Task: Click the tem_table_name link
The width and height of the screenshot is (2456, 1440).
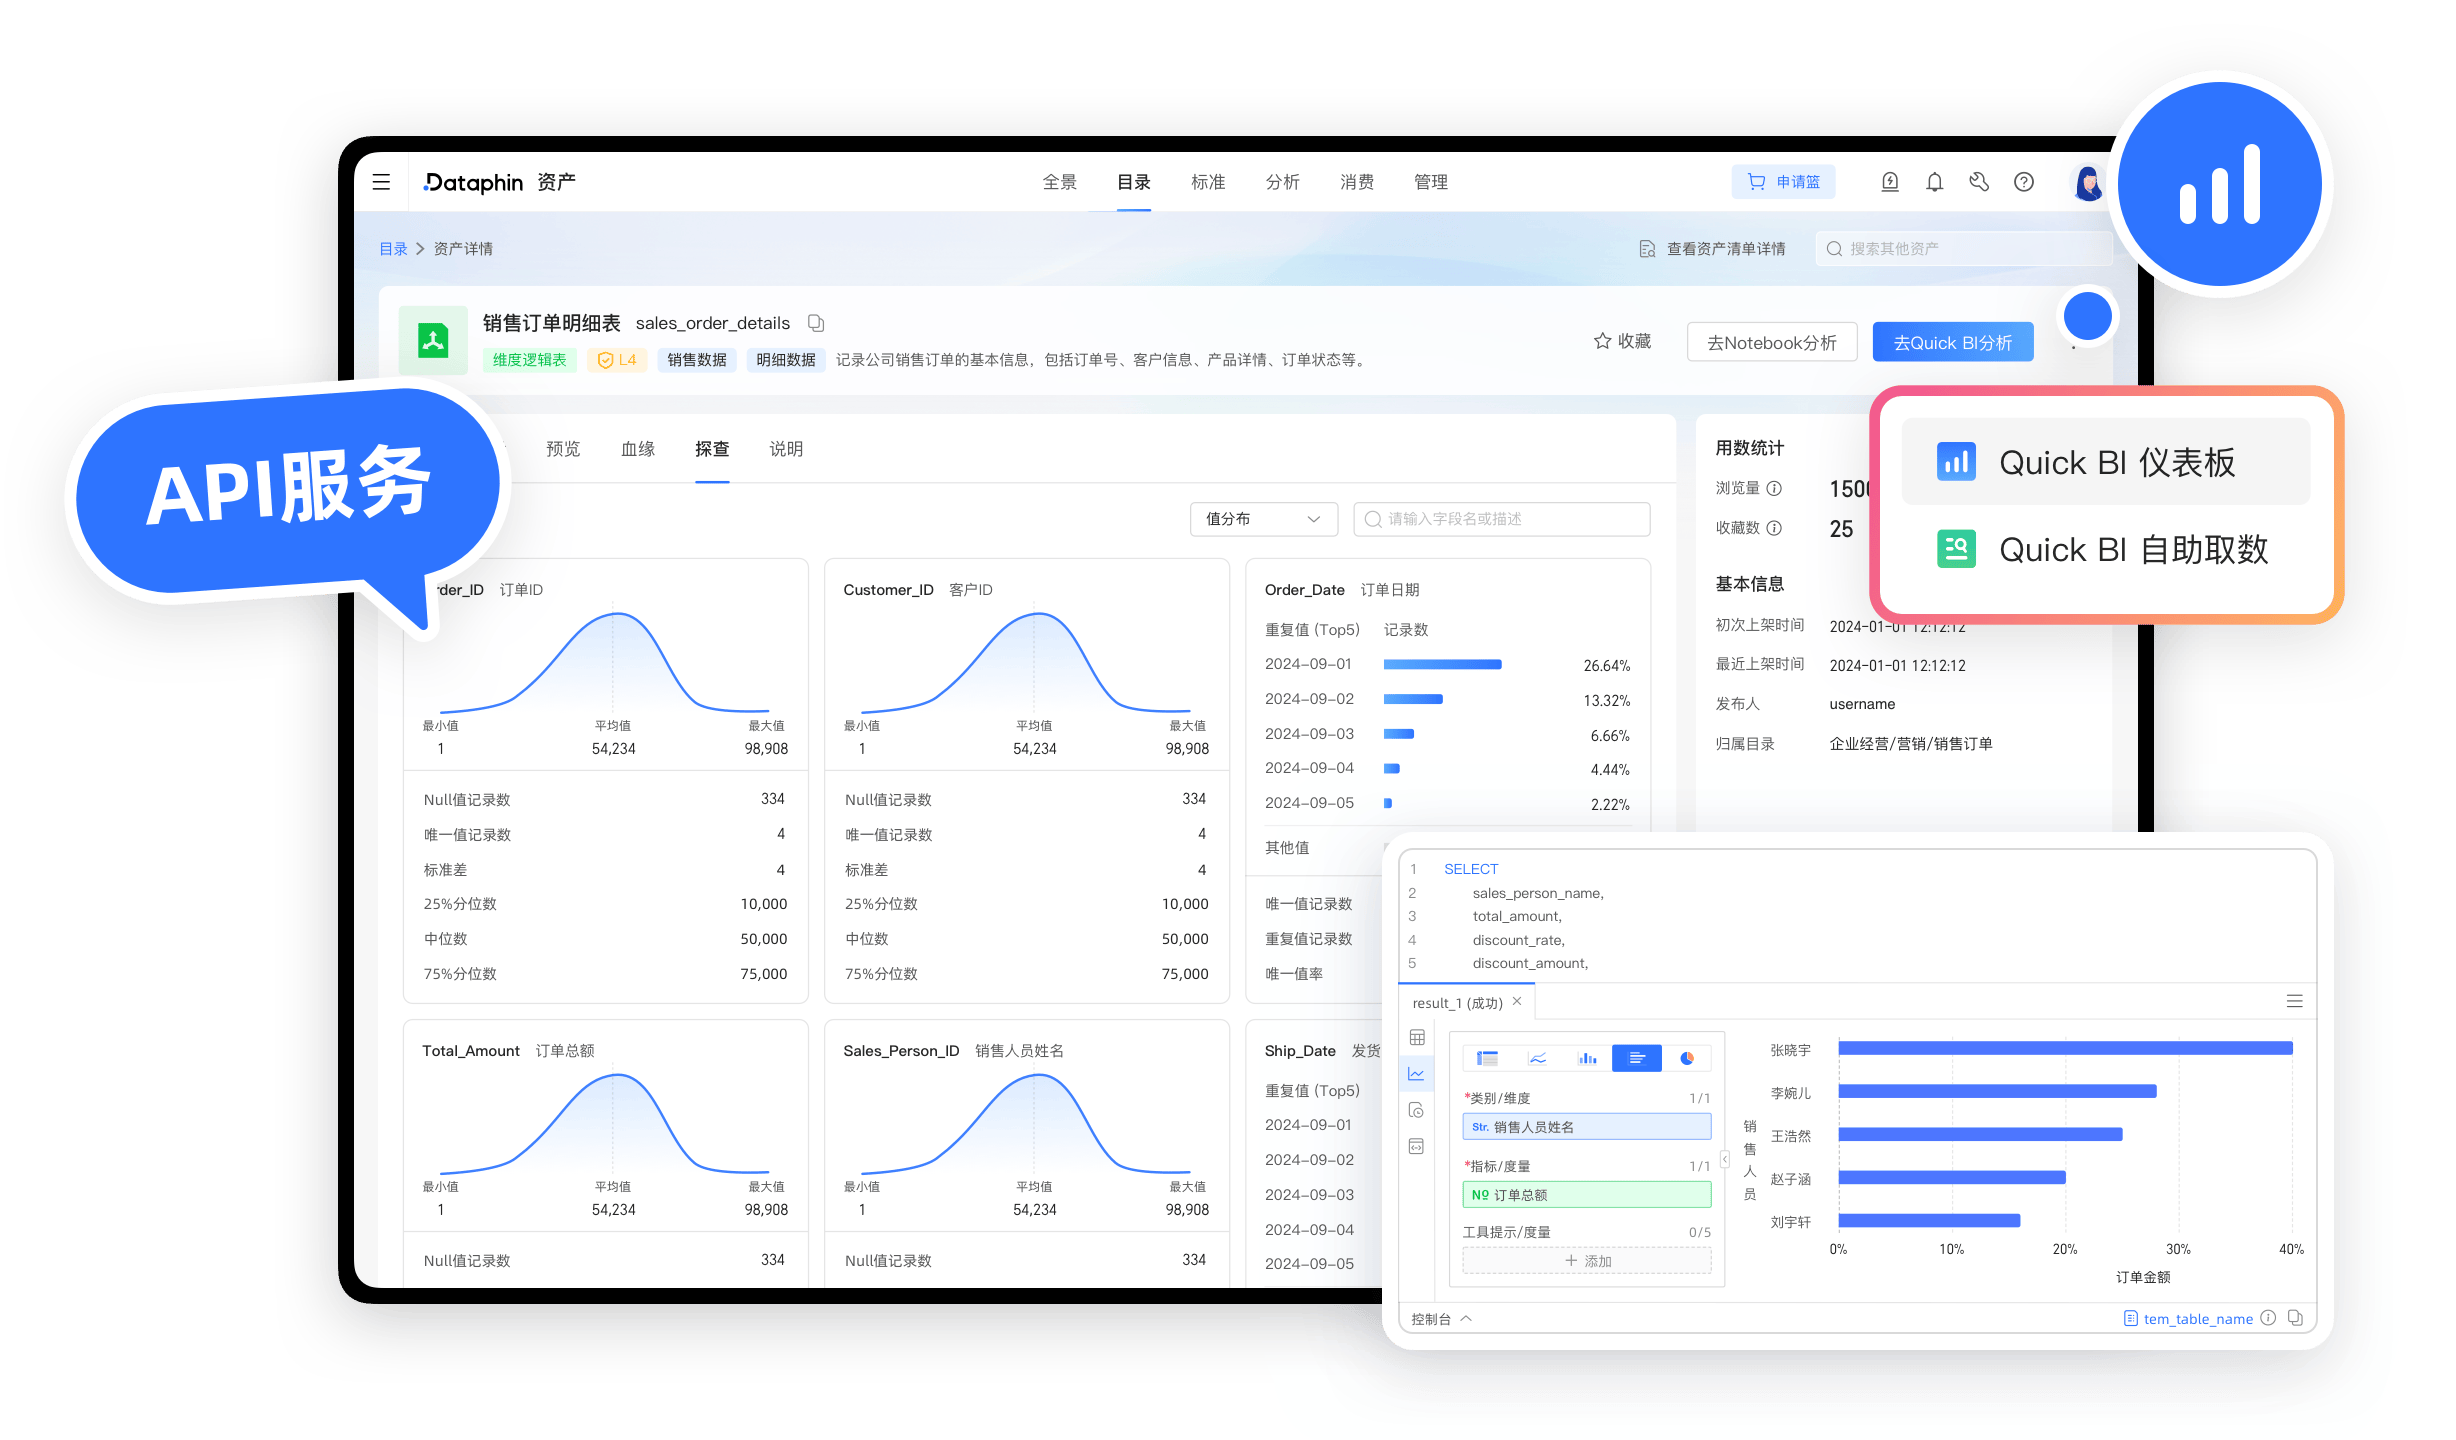Action: point(2198,1319)
